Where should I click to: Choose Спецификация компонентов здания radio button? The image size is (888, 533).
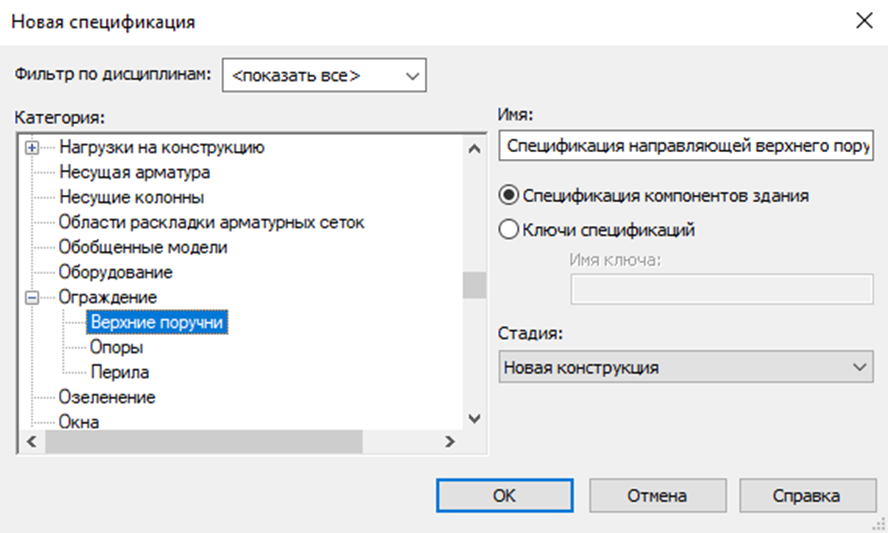click(509, 195)
